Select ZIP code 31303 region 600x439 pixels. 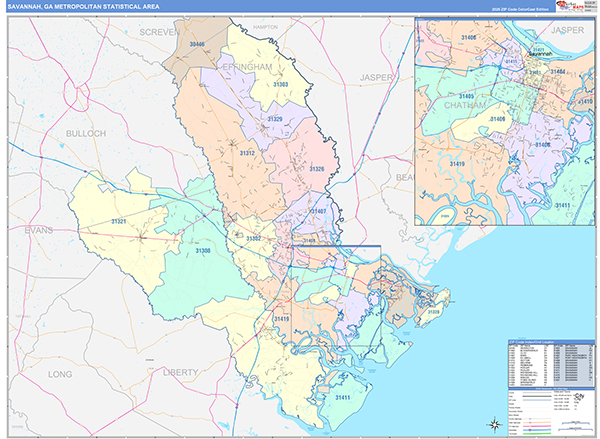(281, 84)
